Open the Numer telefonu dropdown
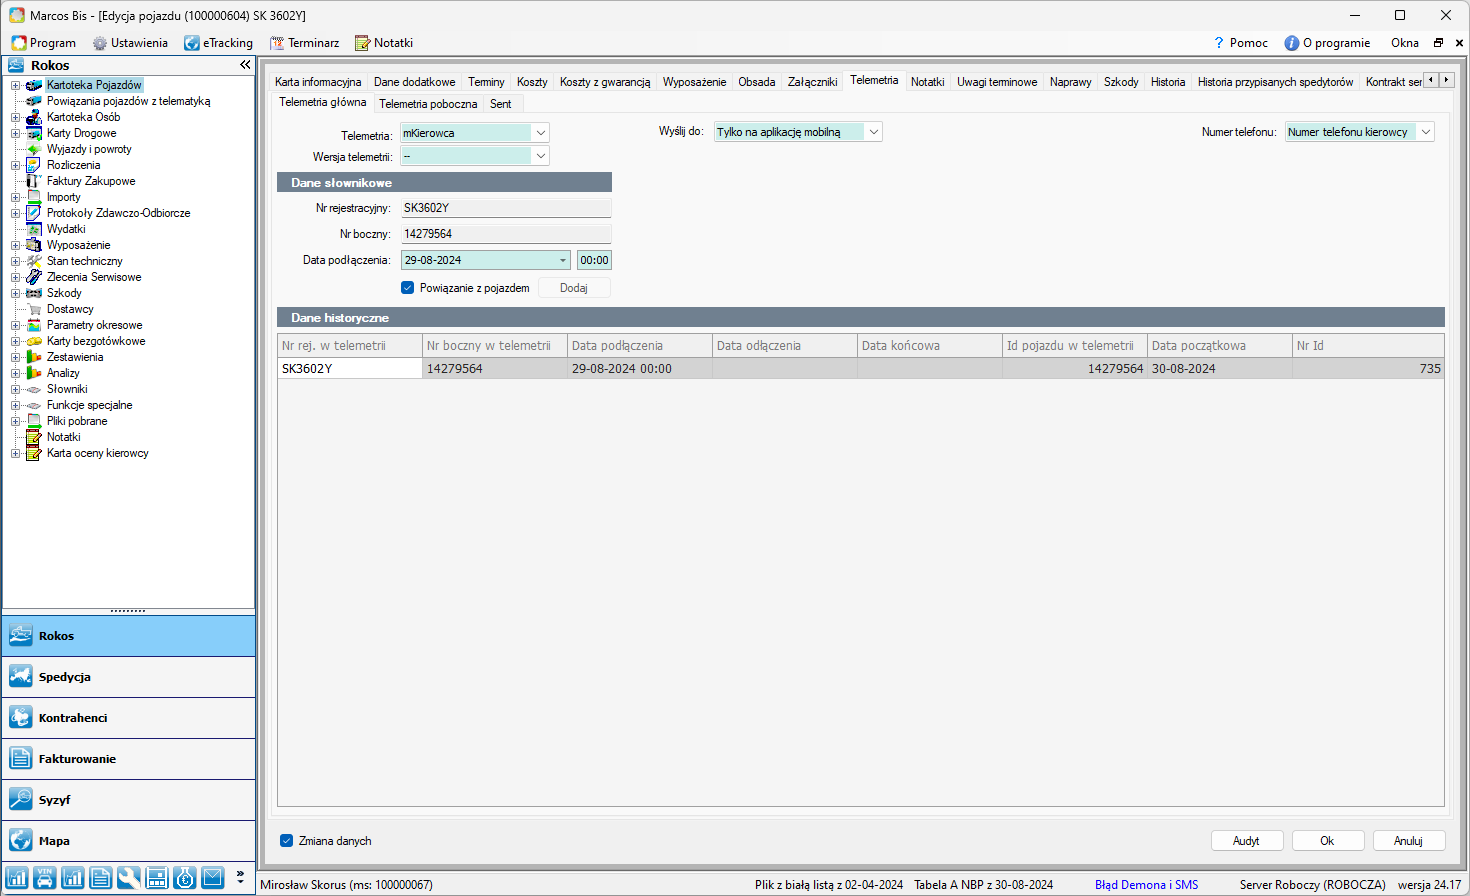This screenshot has height=896, width=1470. (x=1426, y=132)
